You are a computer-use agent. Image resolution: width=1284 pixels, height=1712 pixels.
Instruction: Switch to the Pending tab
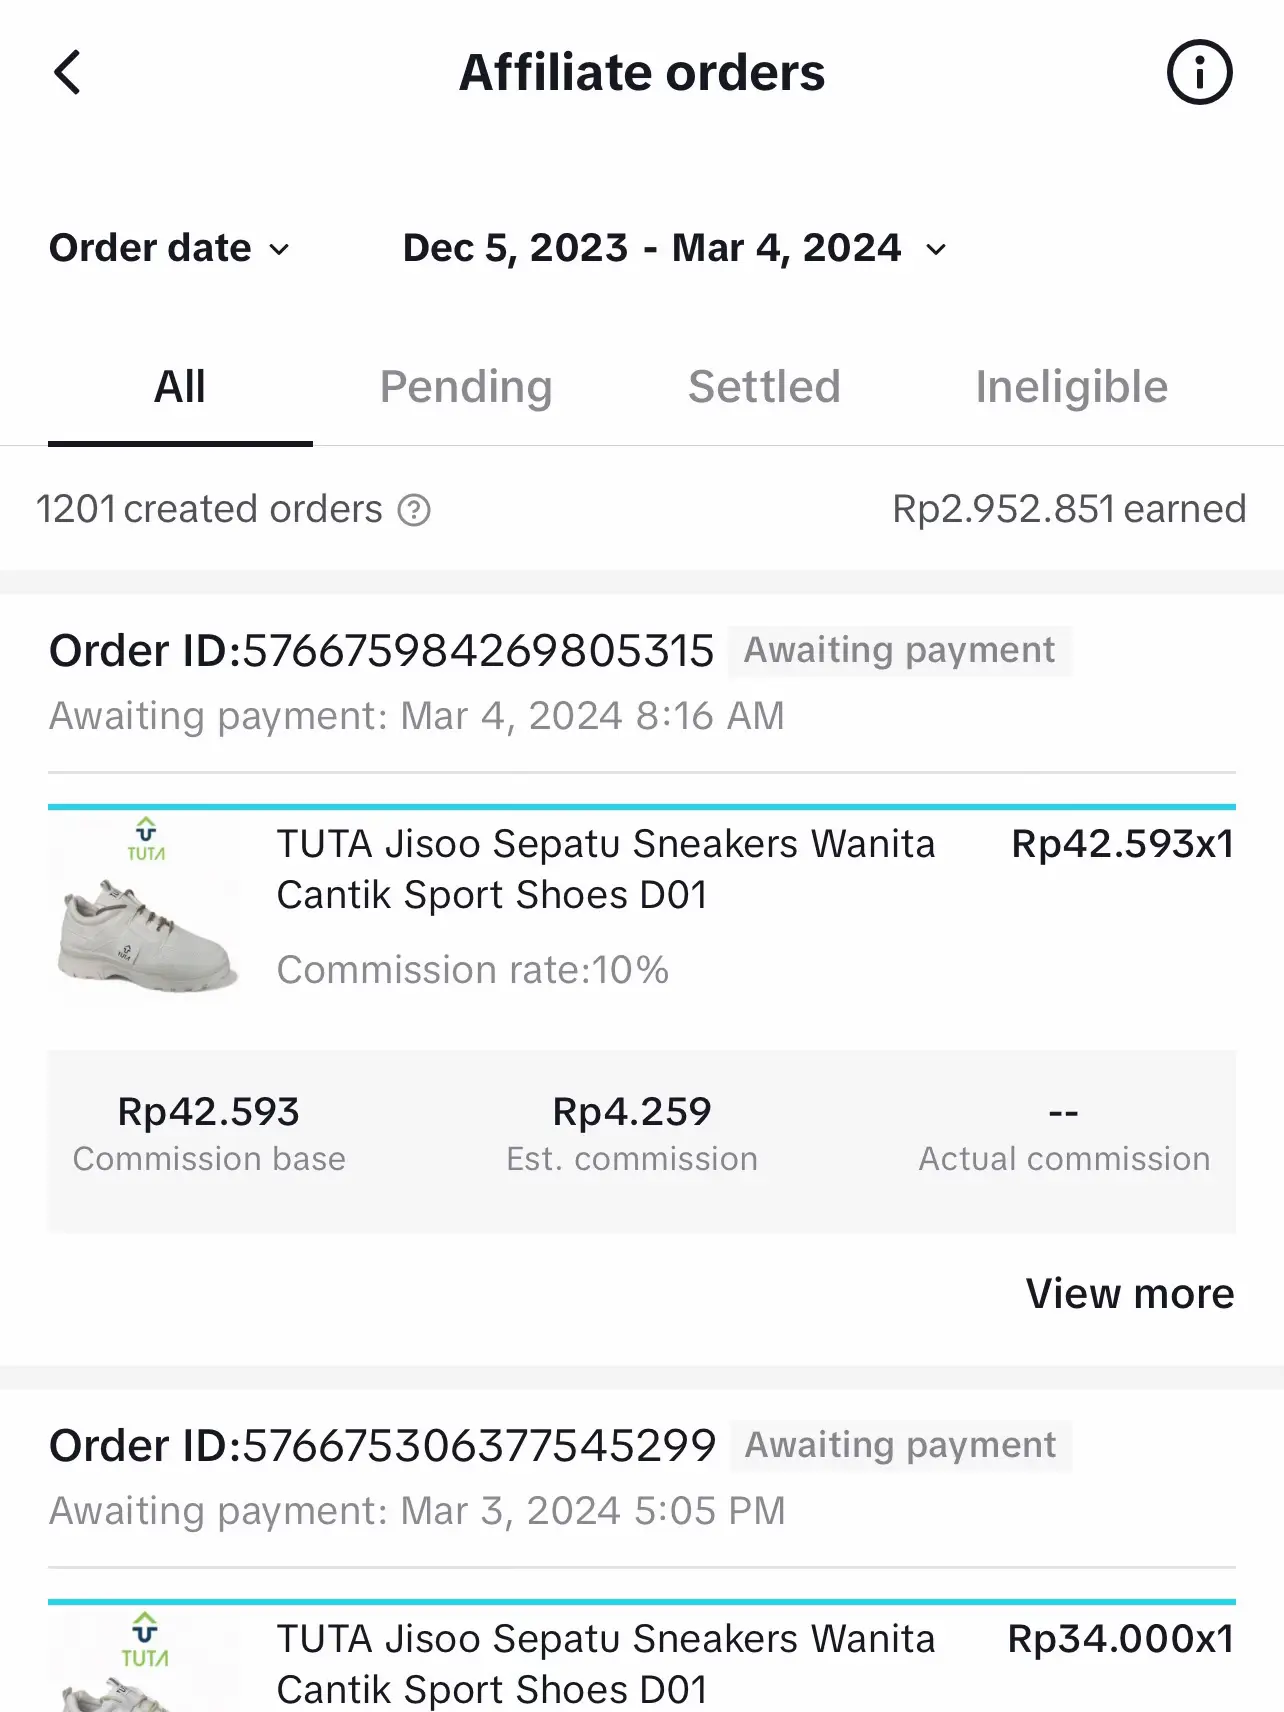[x=466, y=387]
